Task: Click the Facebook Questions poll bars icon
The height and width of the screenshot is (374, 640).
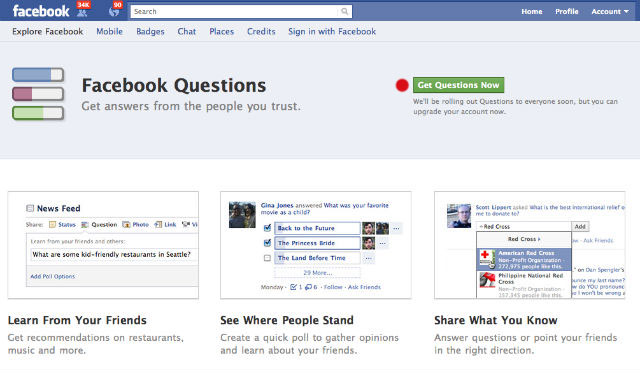Action: [x=38, y=94]
